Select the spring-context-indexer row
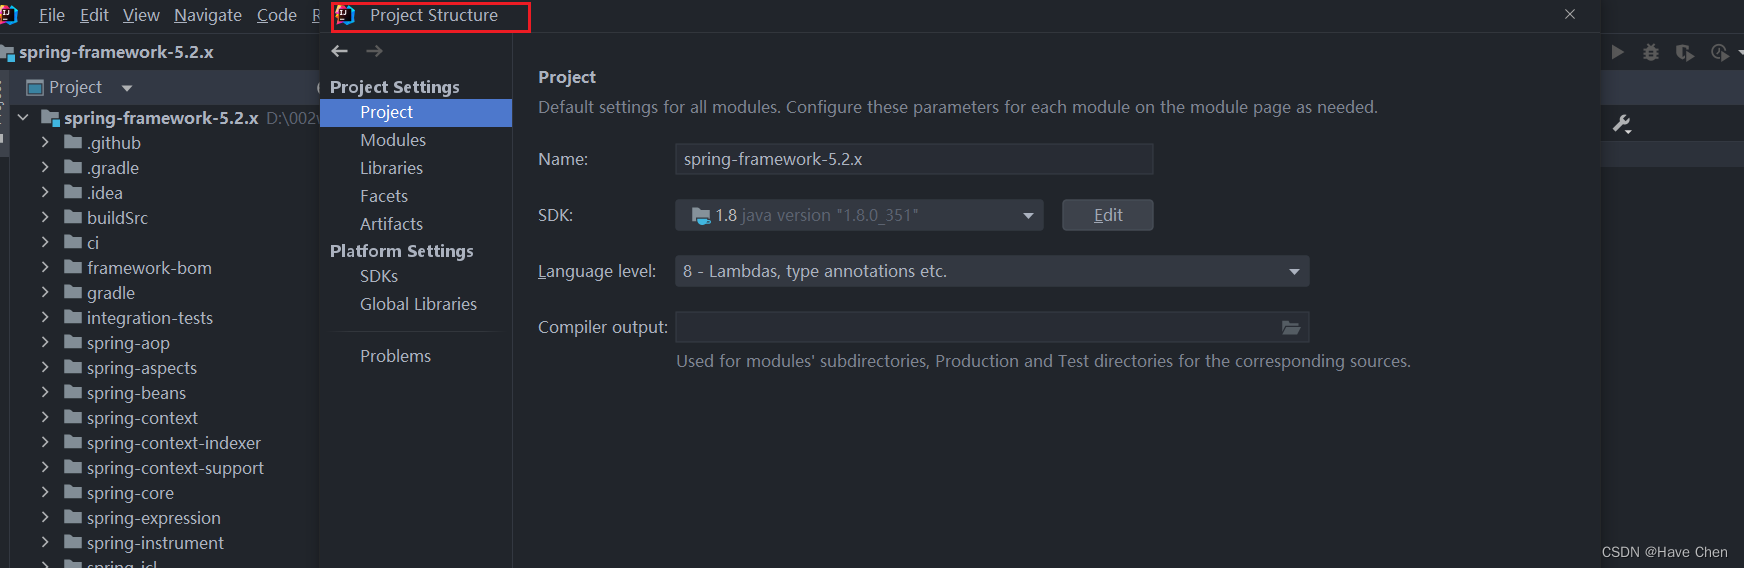The width and height of the screenshot is (1744, 568). tap(165, 442)
